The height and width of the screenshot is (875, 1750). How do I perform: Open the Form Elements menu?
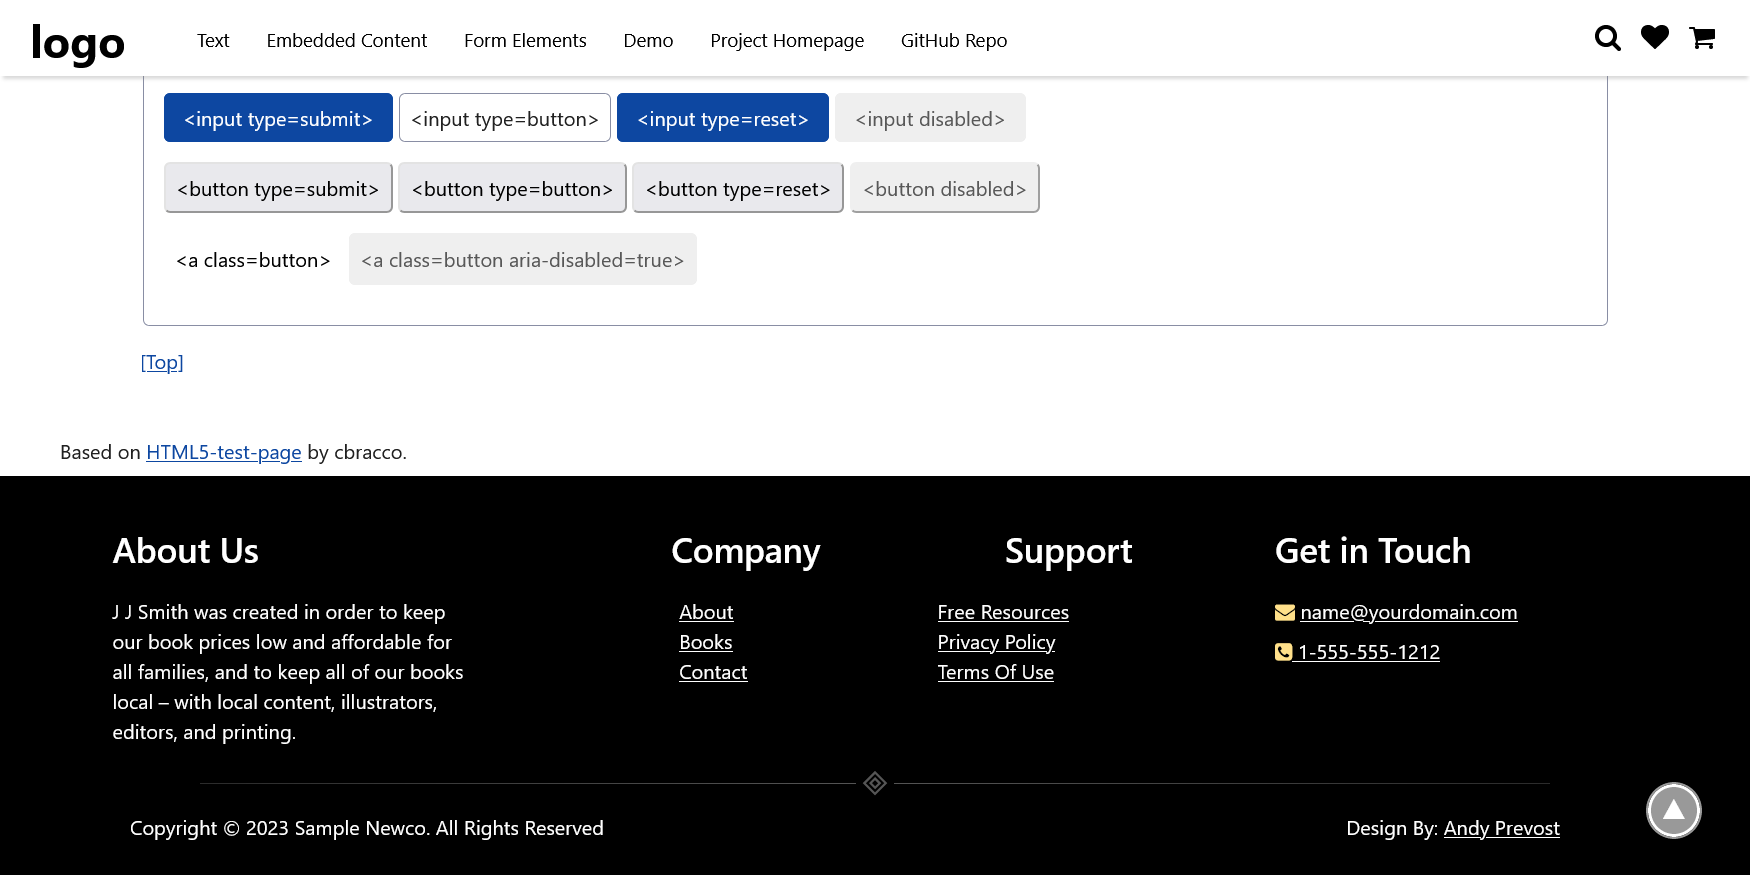point(525,41)
